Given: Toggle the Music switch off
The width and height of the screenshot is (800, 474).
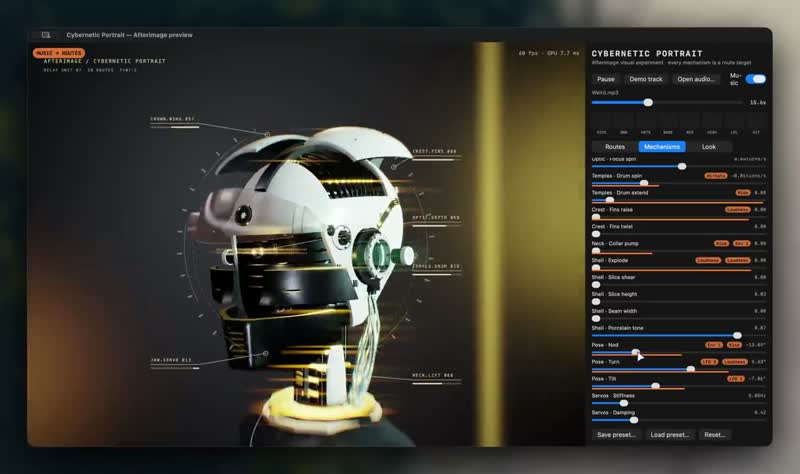Looking at the screenshot, I should 755,79.
